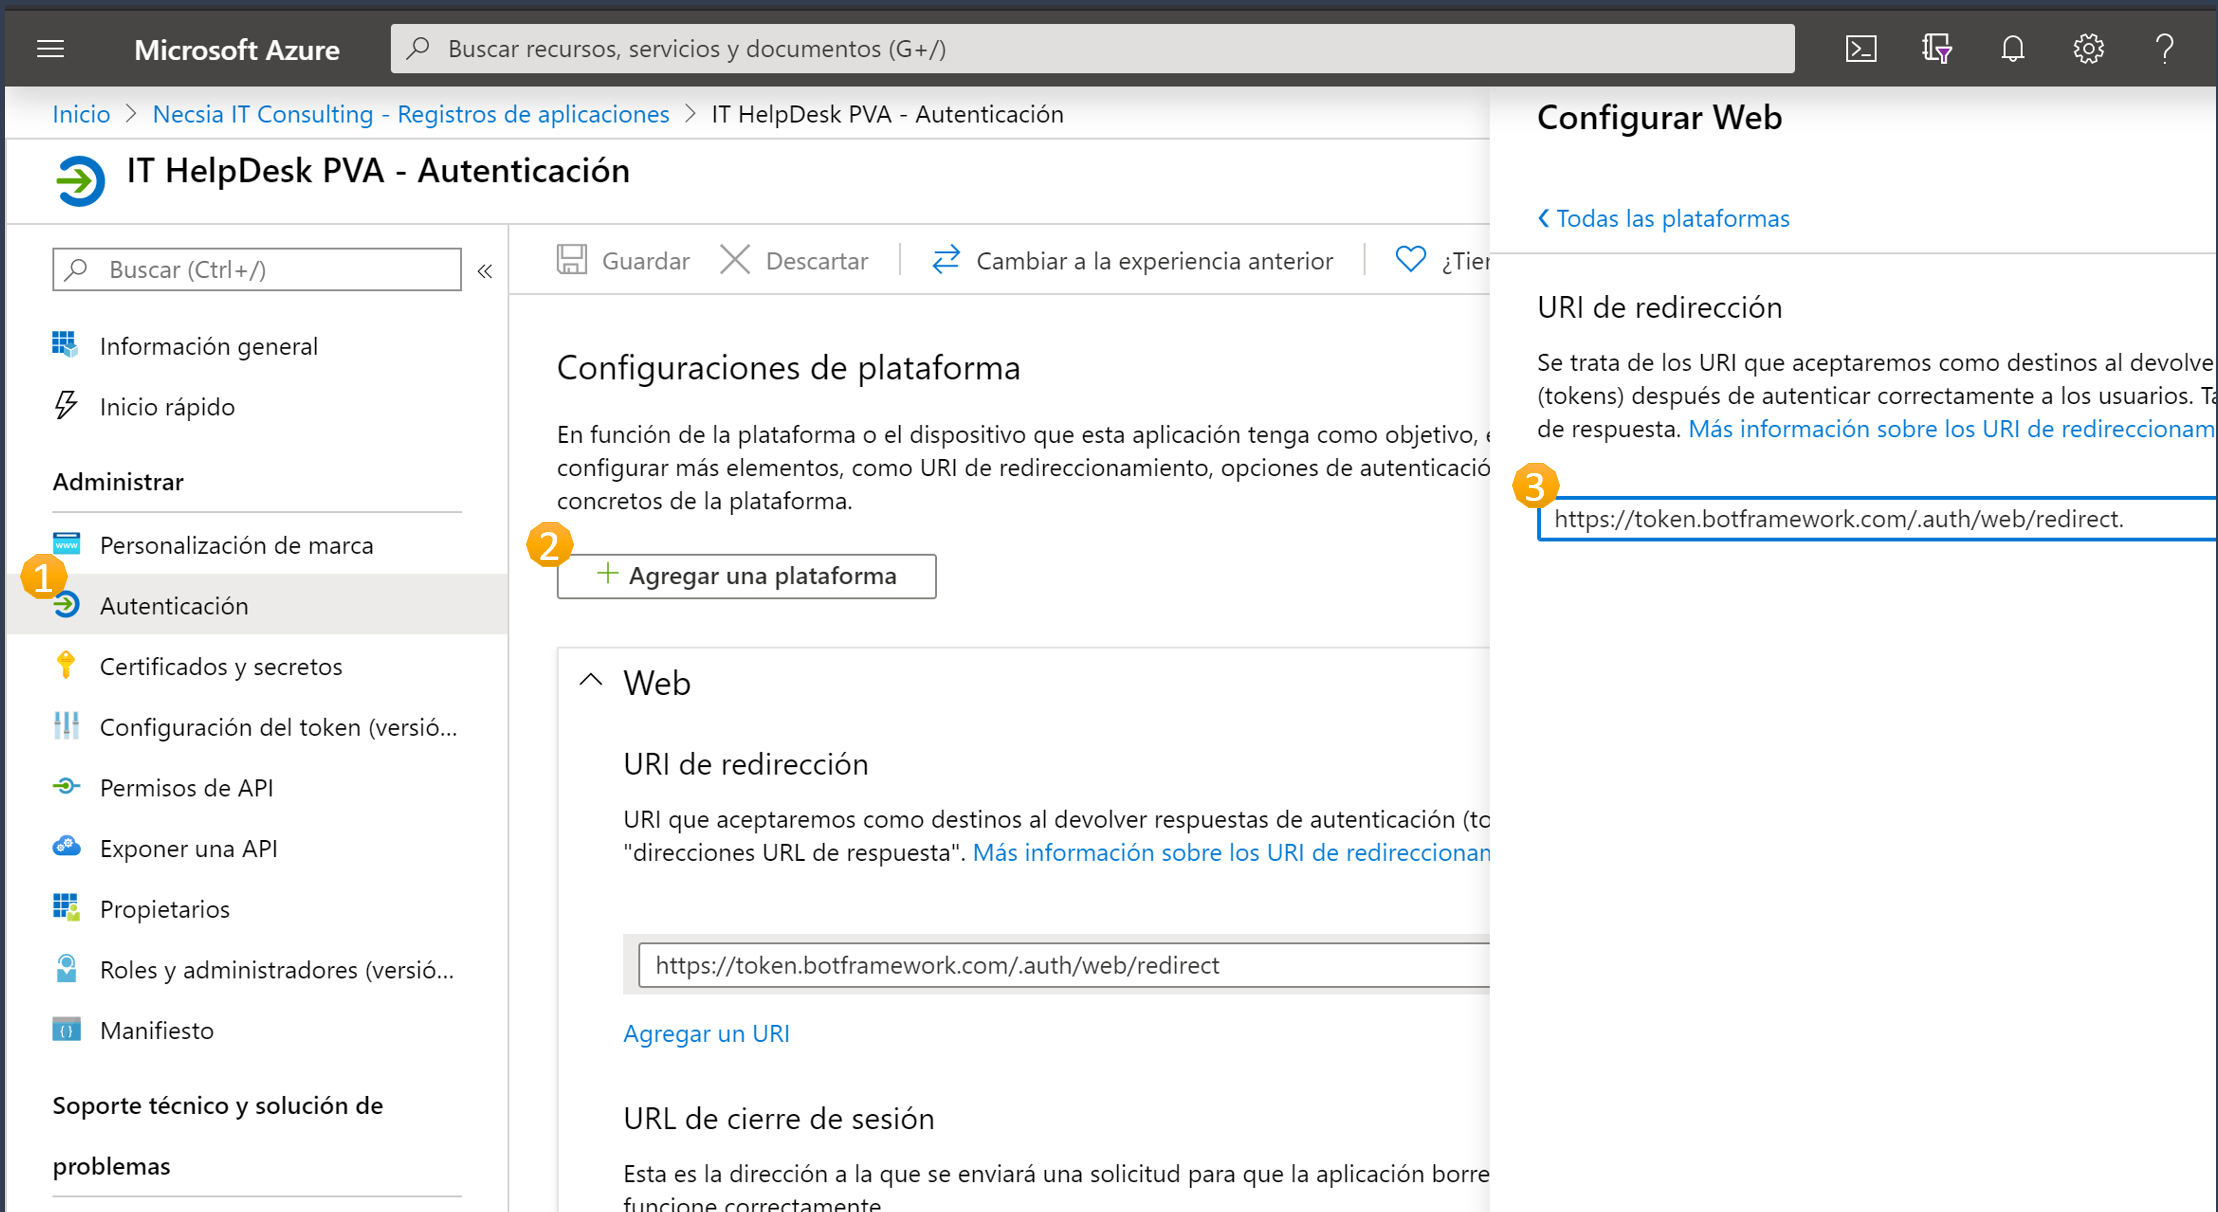This screenshot has height=1212, width=2218.
Task: Click Agregar una plataforma
Action: [x=746, y=576]
